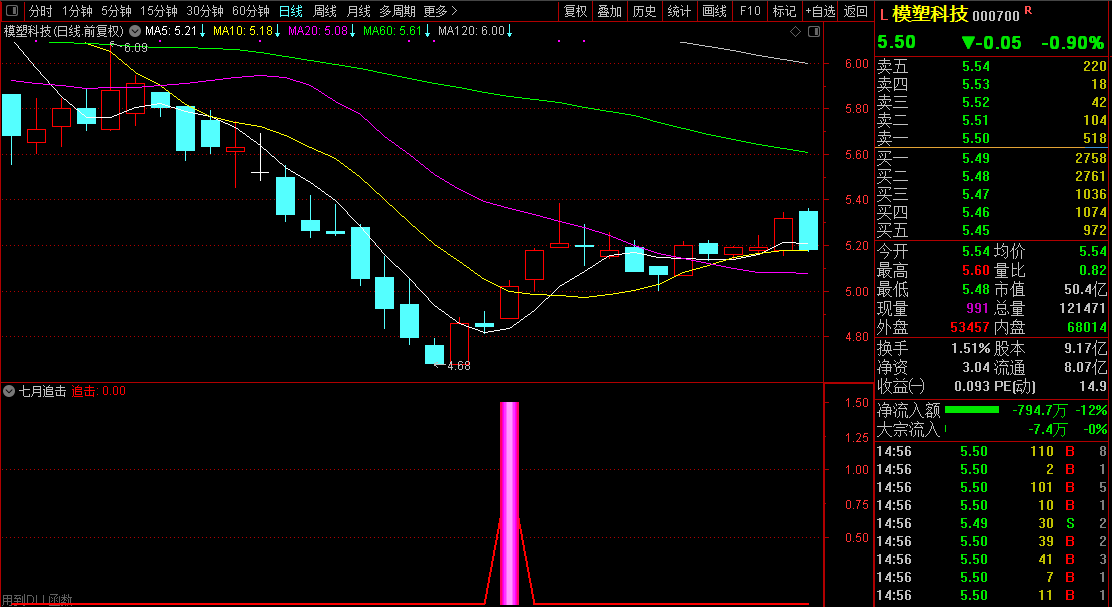This screenshot has height=607, width=1112.
Task: Toggle the side panel icon beside the diamond
Action: [812, 32]
